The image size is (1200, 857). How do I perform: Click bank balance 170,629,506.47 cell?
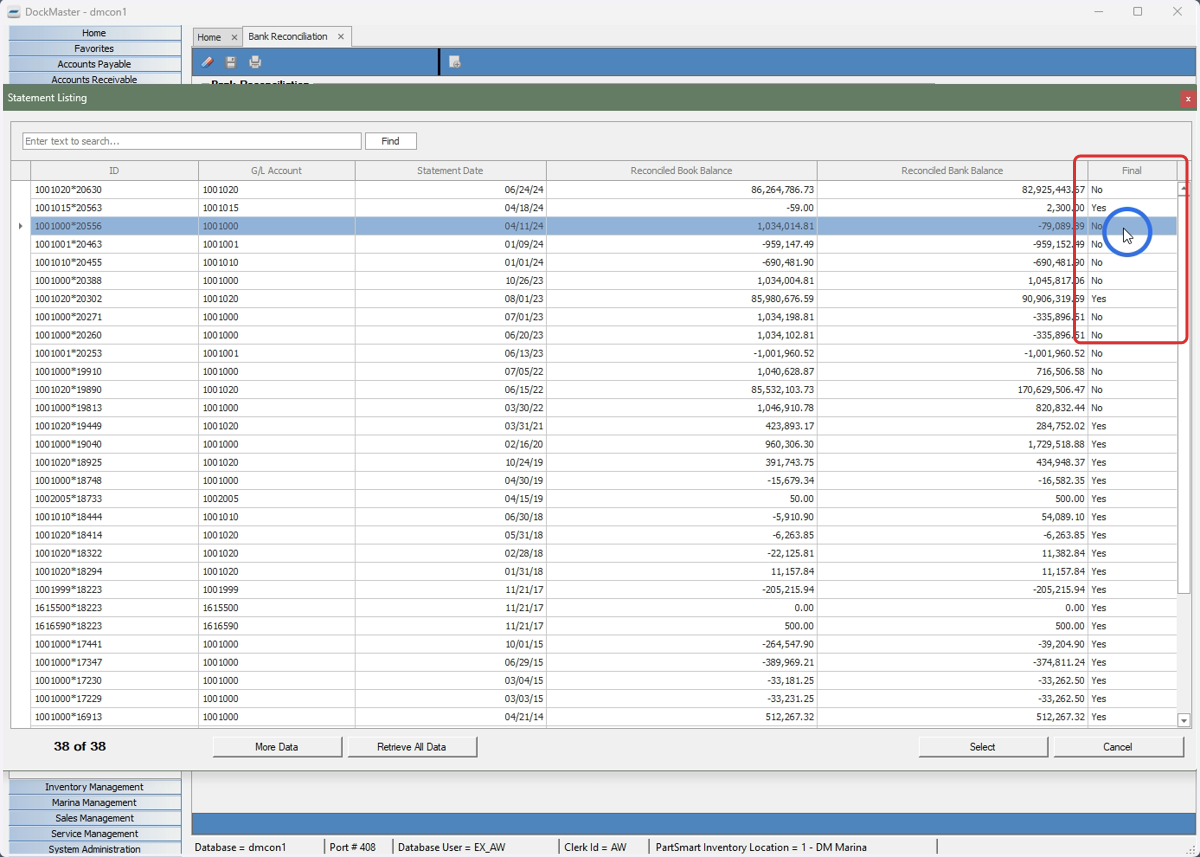(952, 390)
